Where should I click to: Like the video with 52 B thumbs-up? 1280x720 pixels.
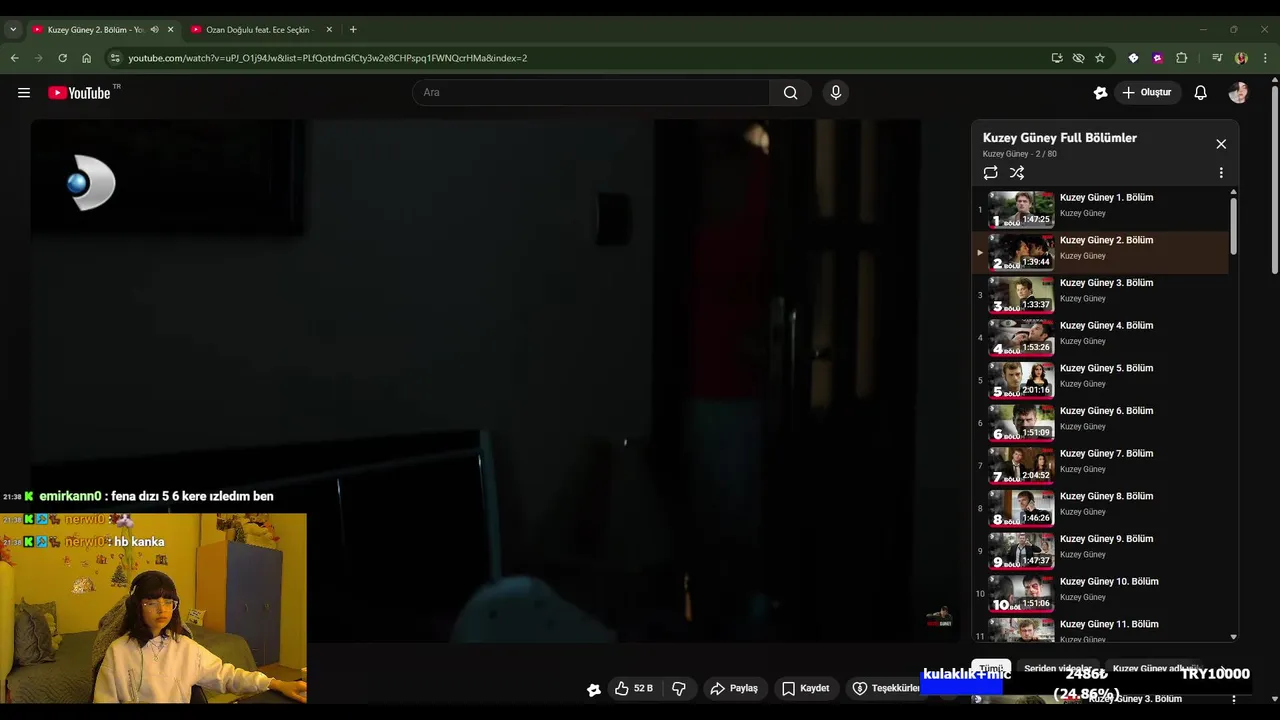[634, 688]
